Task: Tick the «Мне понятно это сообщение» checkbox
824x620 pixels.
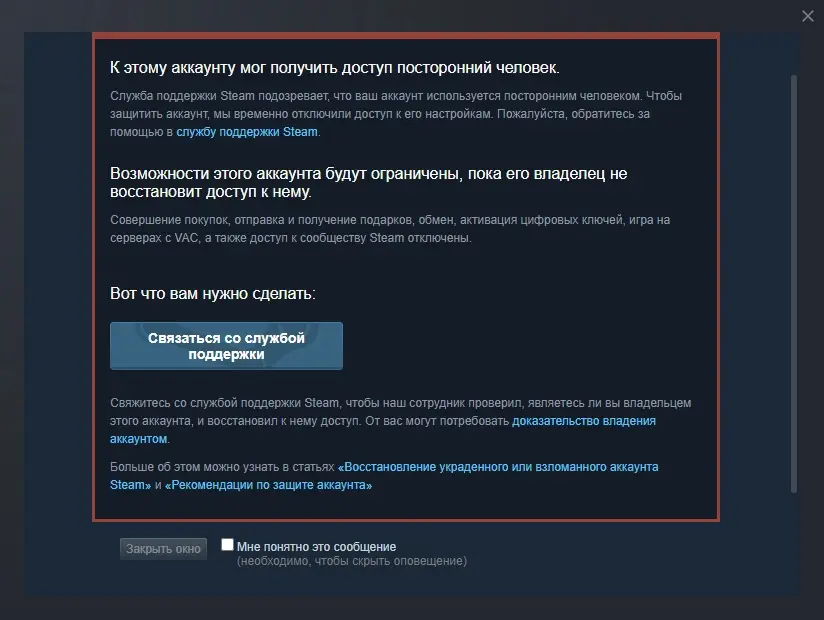Action: coord(227,544)
